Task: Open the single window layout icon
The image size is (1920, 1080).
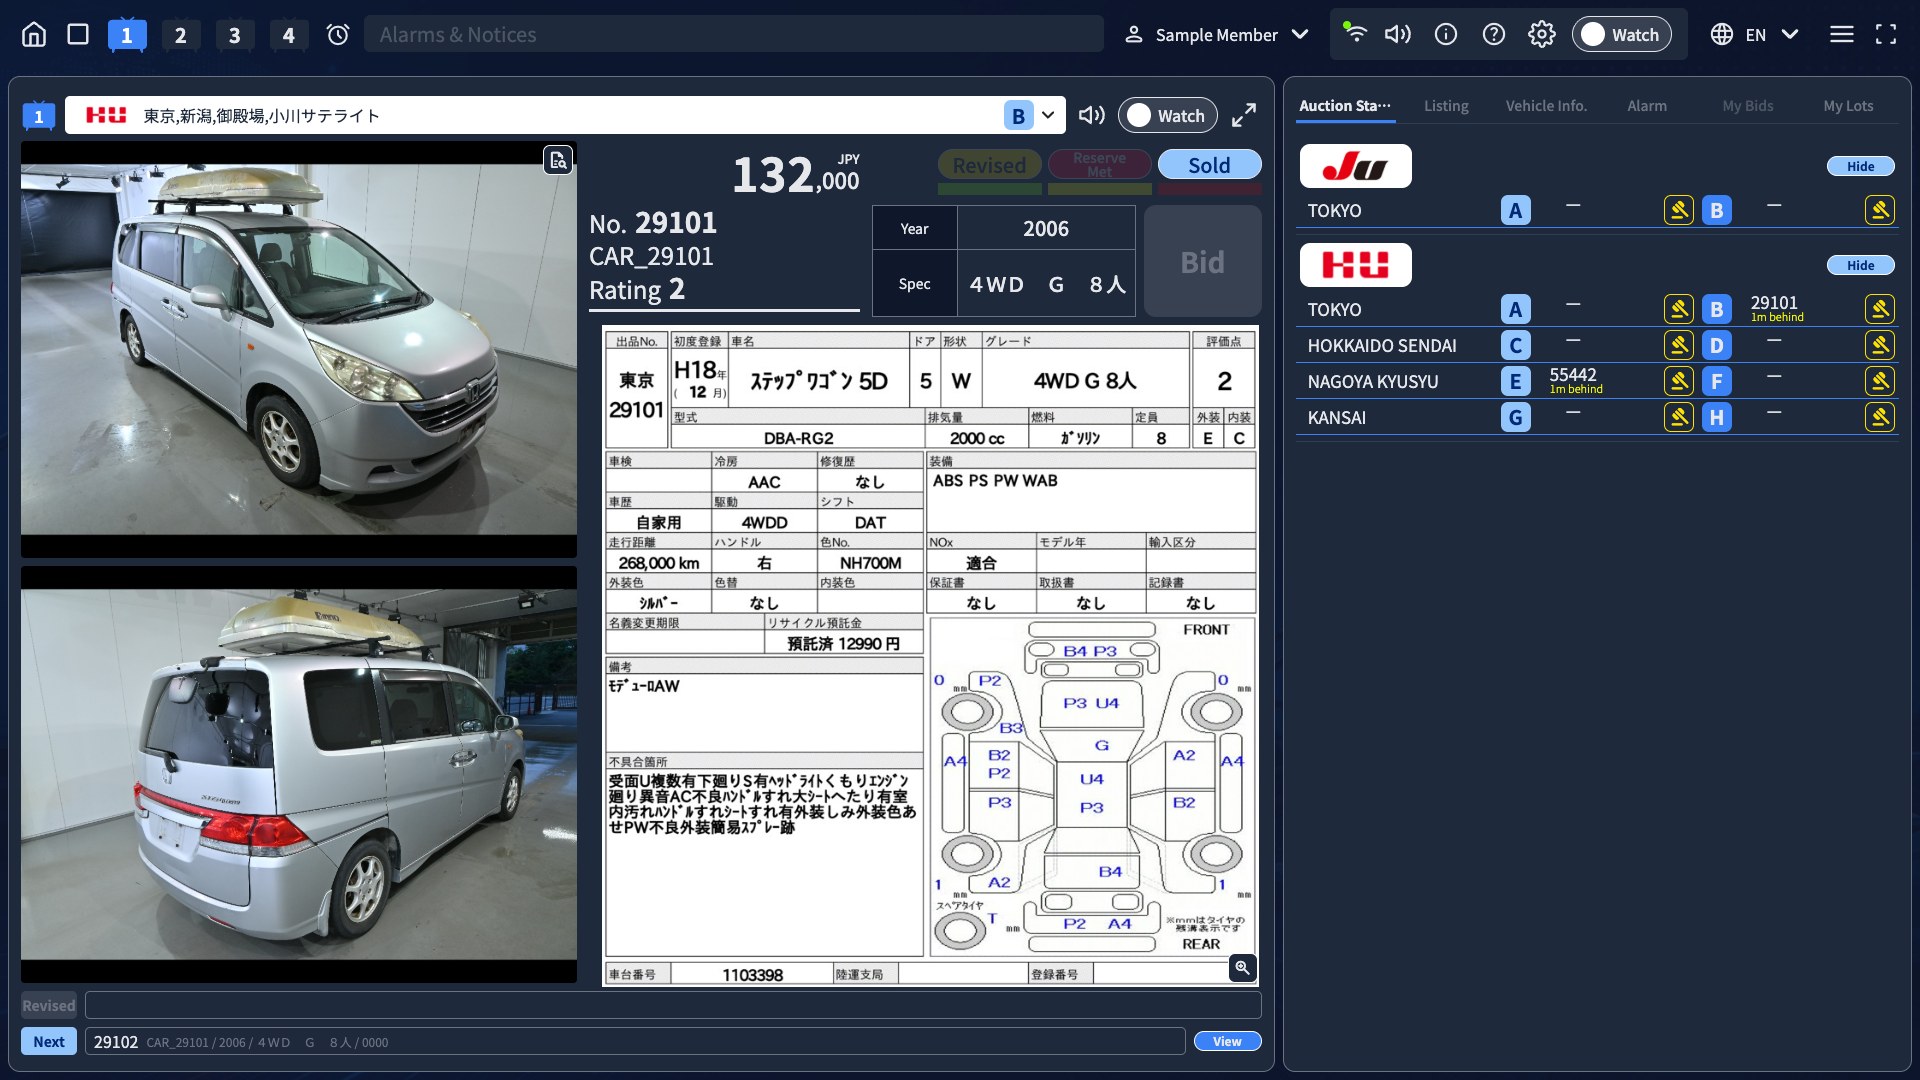Action: click(x=78, y=35)
